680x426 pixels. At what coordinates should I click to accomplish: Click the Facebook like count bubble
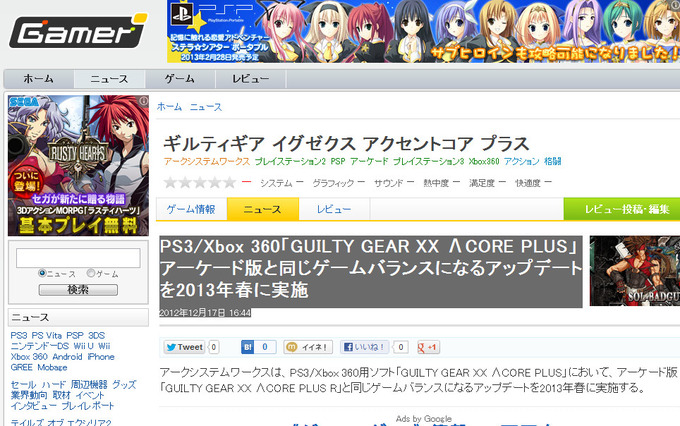pos(401,347)
